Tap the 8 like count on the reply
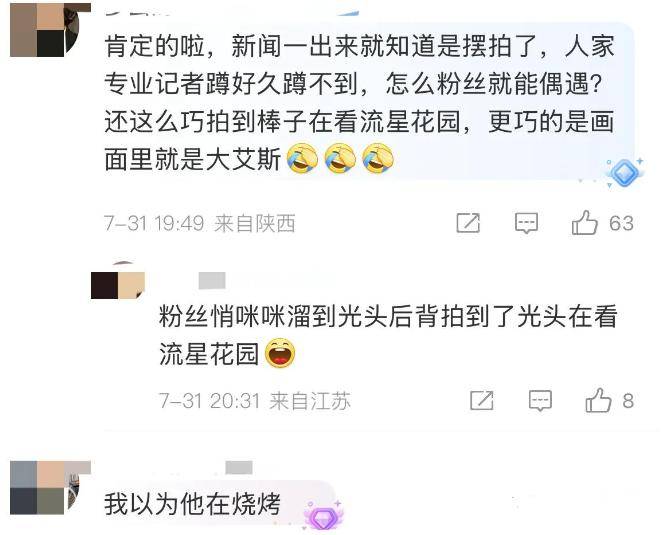 pyautogui.click(x=628, y=401)
